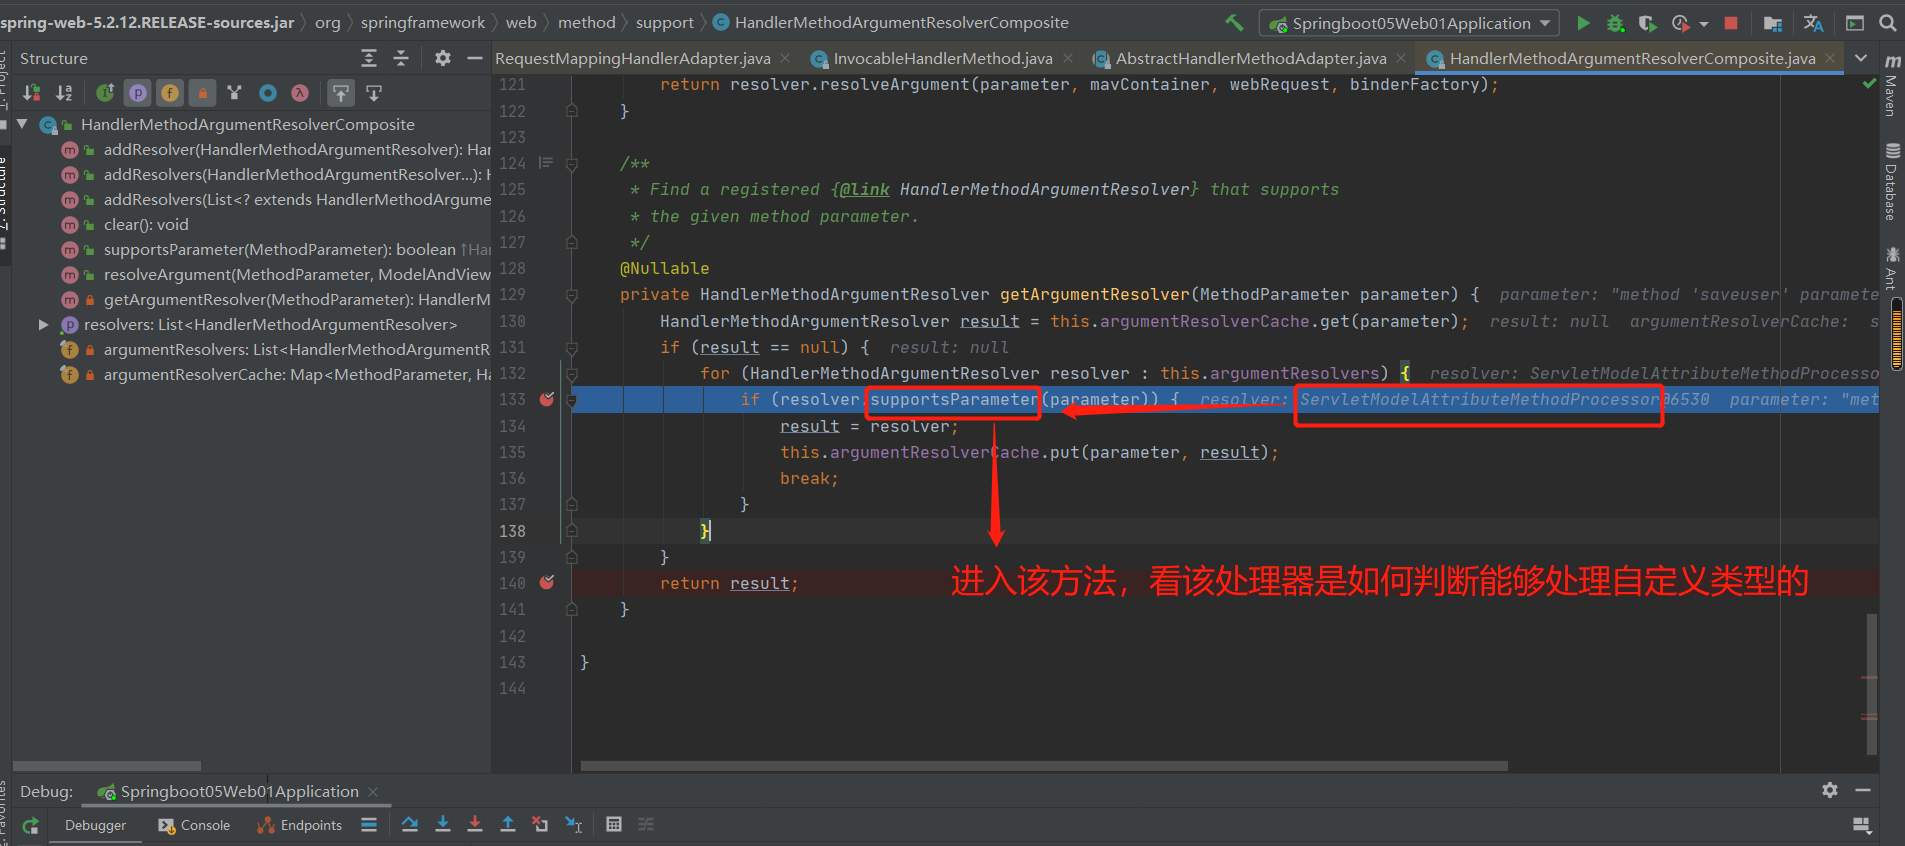Select getArgumentResolver method in Structure
The width and height of the screenshot is (1905, 846).
(x=276, y=299)
